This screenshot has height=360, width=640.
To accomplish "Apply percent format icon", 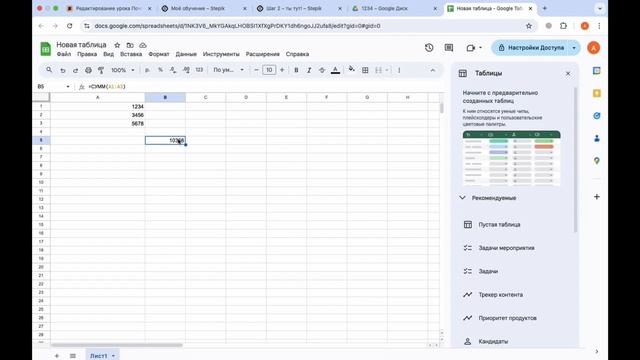I will (x=160, y=70).
